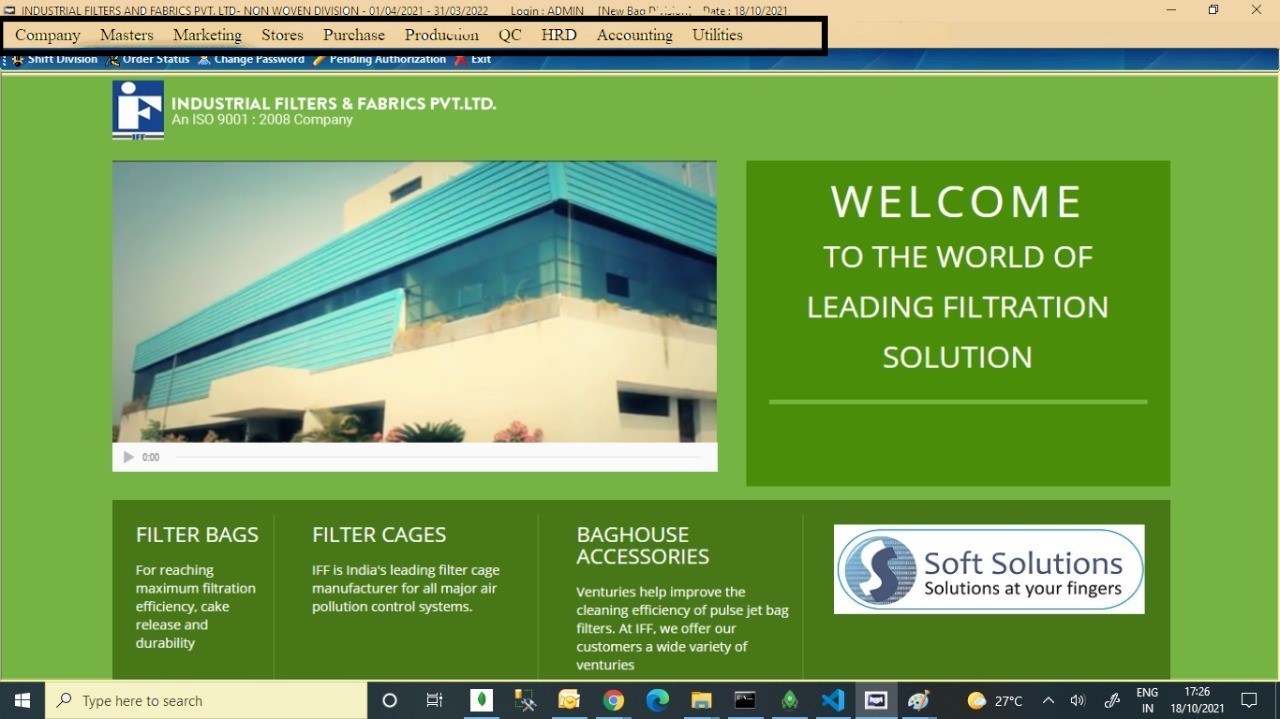Click the Change Password toolbar button

click(x=251, y=60)
